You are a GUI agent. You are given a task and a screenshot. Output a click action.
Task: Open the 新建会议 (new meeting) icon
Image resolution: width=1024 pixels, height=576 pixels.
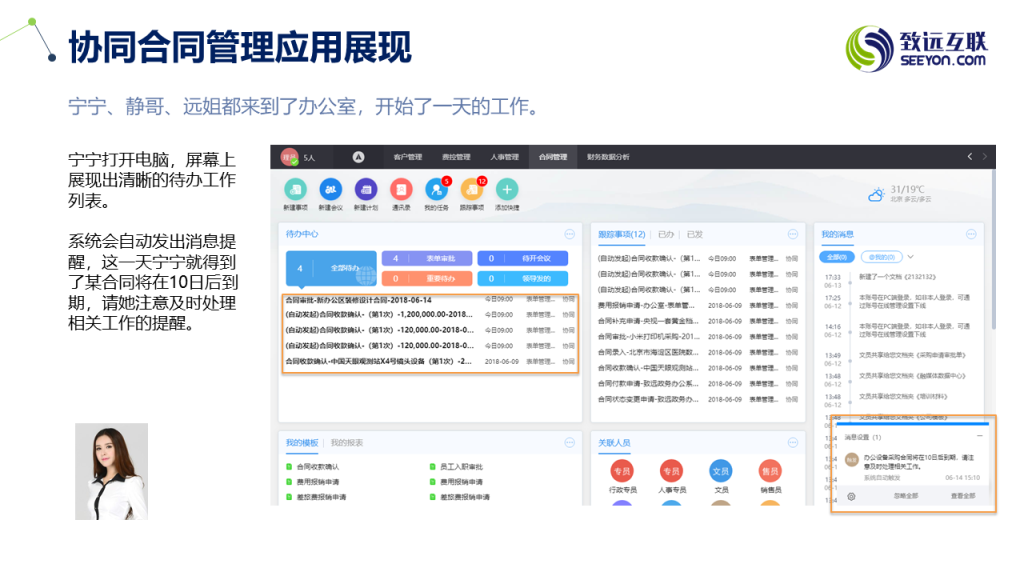tap(330, 190)
